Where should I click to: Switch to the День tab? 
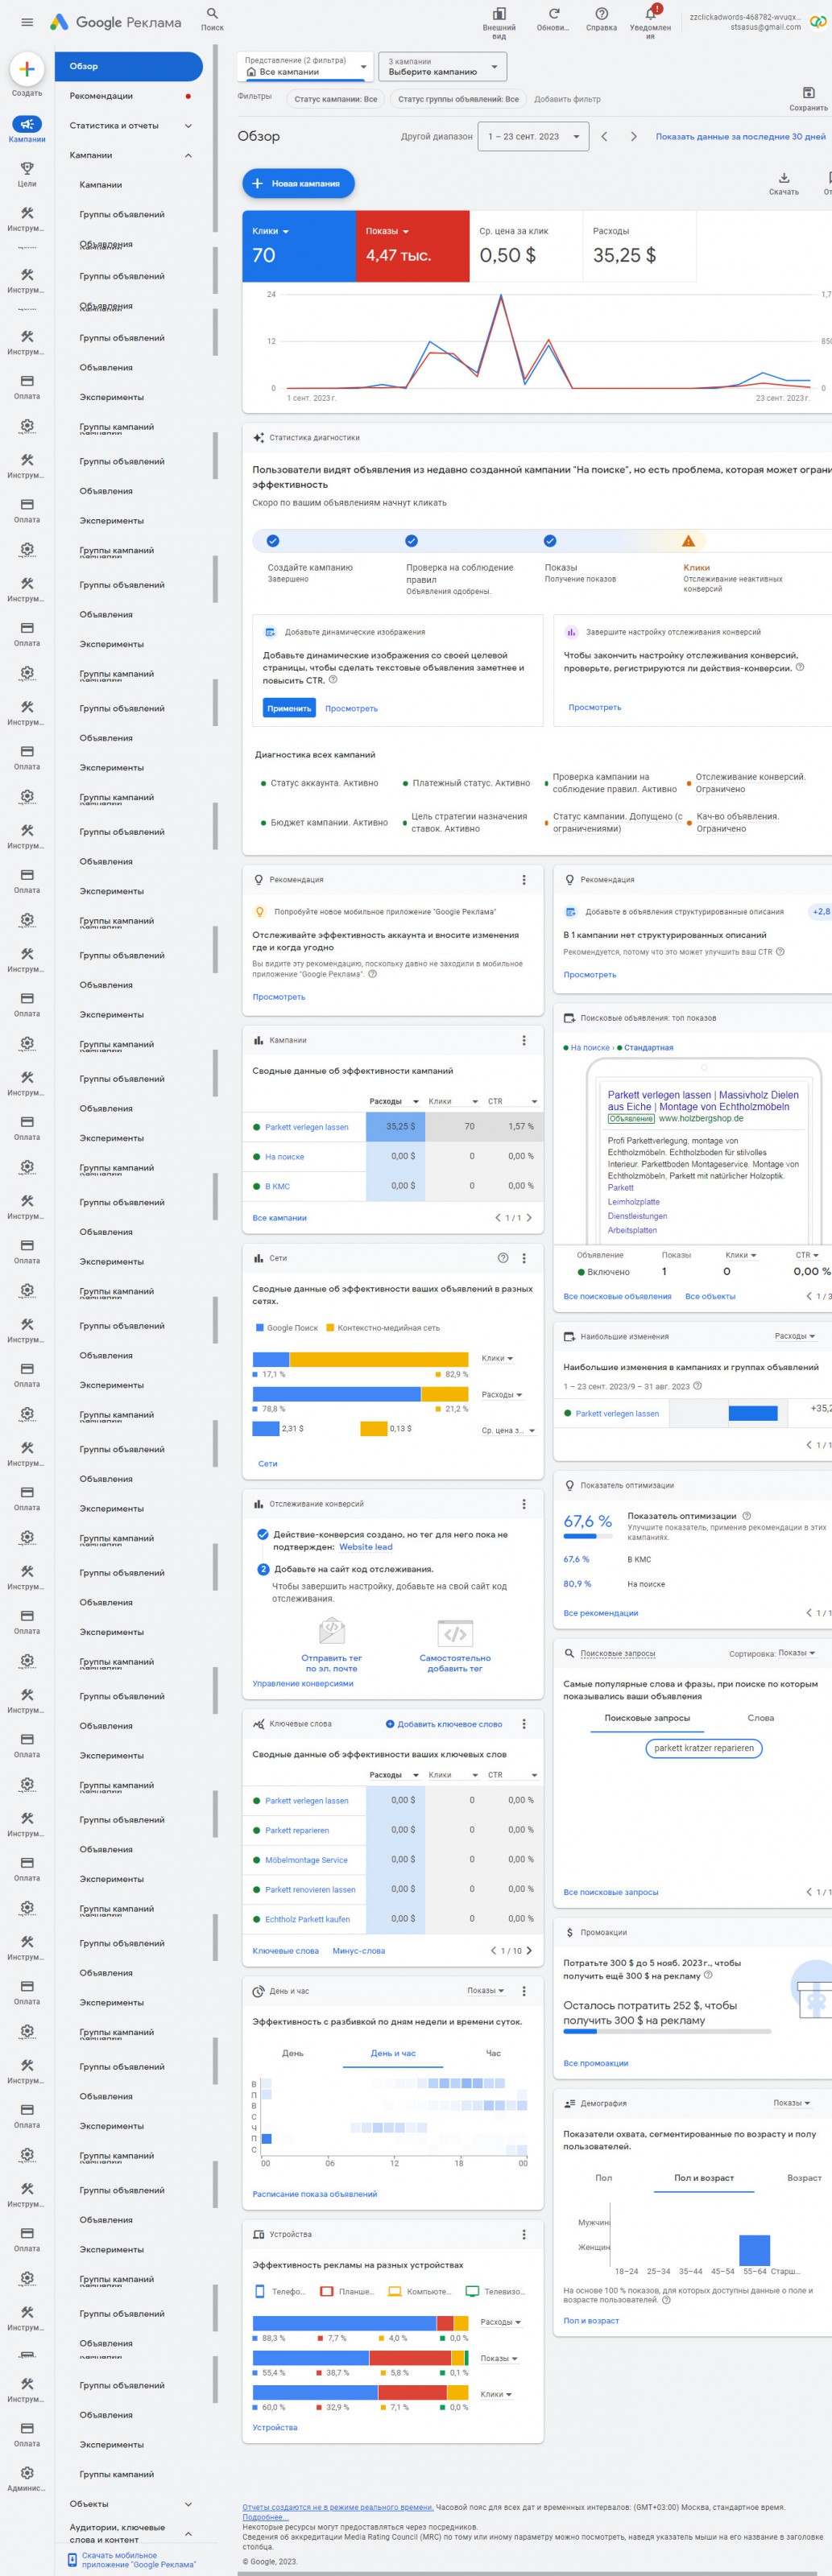point(293,2053)
